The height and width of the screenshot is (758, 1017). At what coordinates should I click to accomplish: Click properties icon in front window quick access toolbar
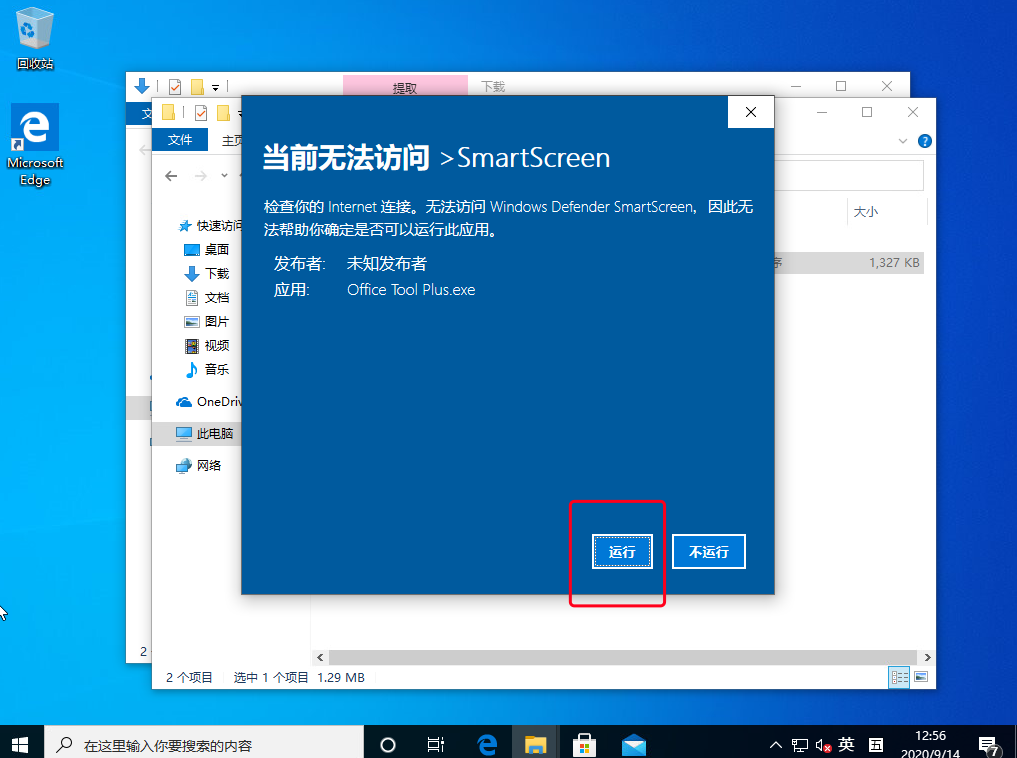coord(201,113)
